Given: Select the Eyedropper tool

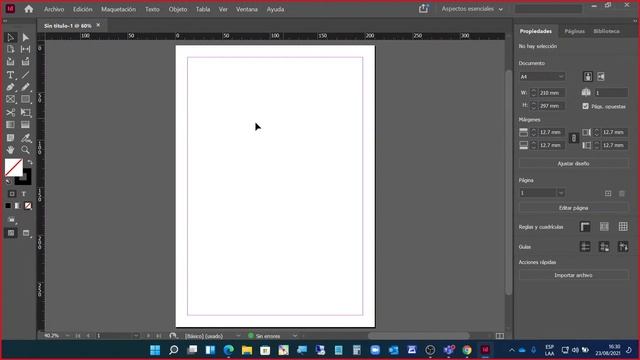Looking at the screenshot, I should tap(26, 138).
